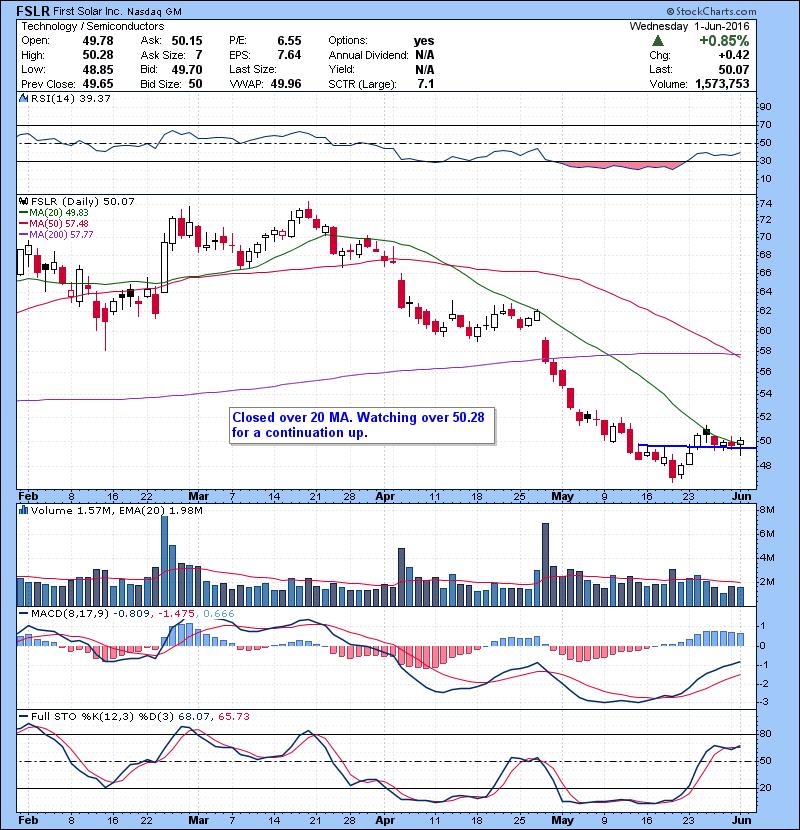This screenshot has width=800, height=830.
Task: Select the Chg value +0.42
Action: point(734,55)
